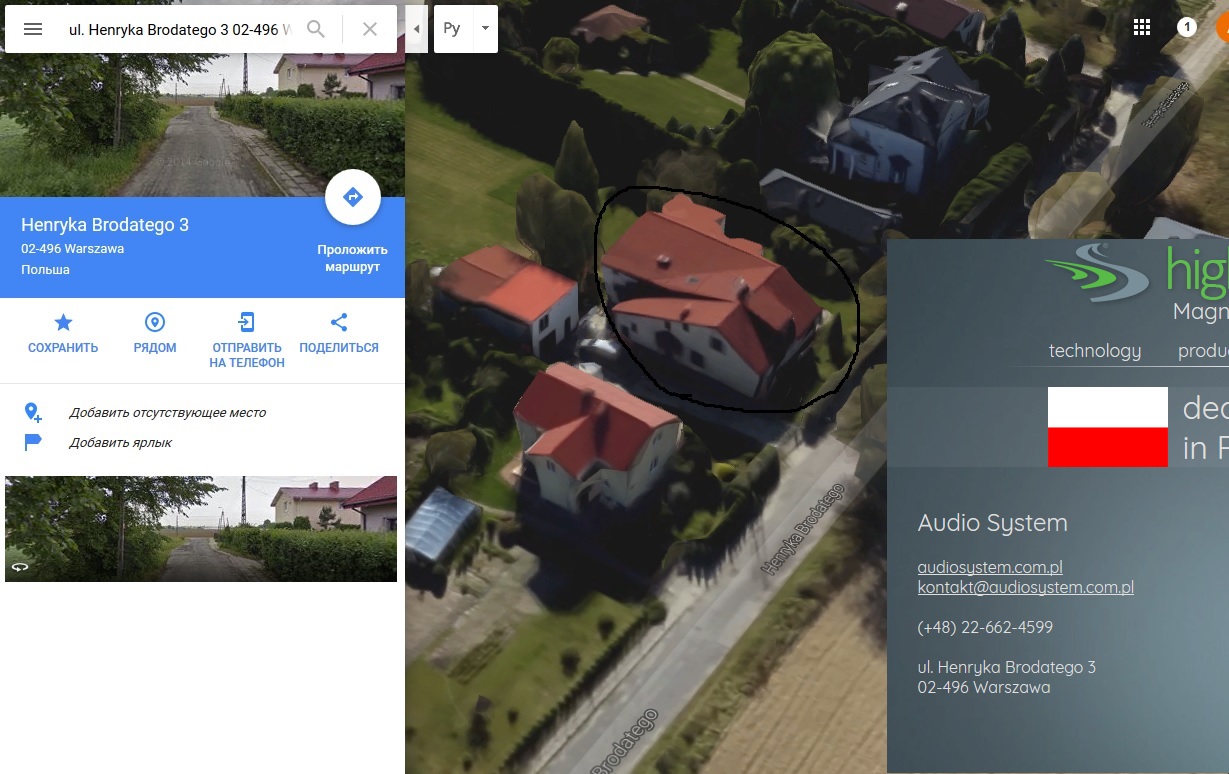Collapse the side panel arrow

[417, 29]
